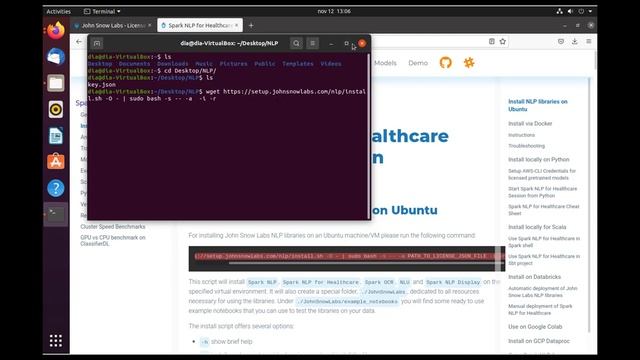Open Use Spark NLP in Spark shell
640x360 pixels.
click(x=544, y=242)
